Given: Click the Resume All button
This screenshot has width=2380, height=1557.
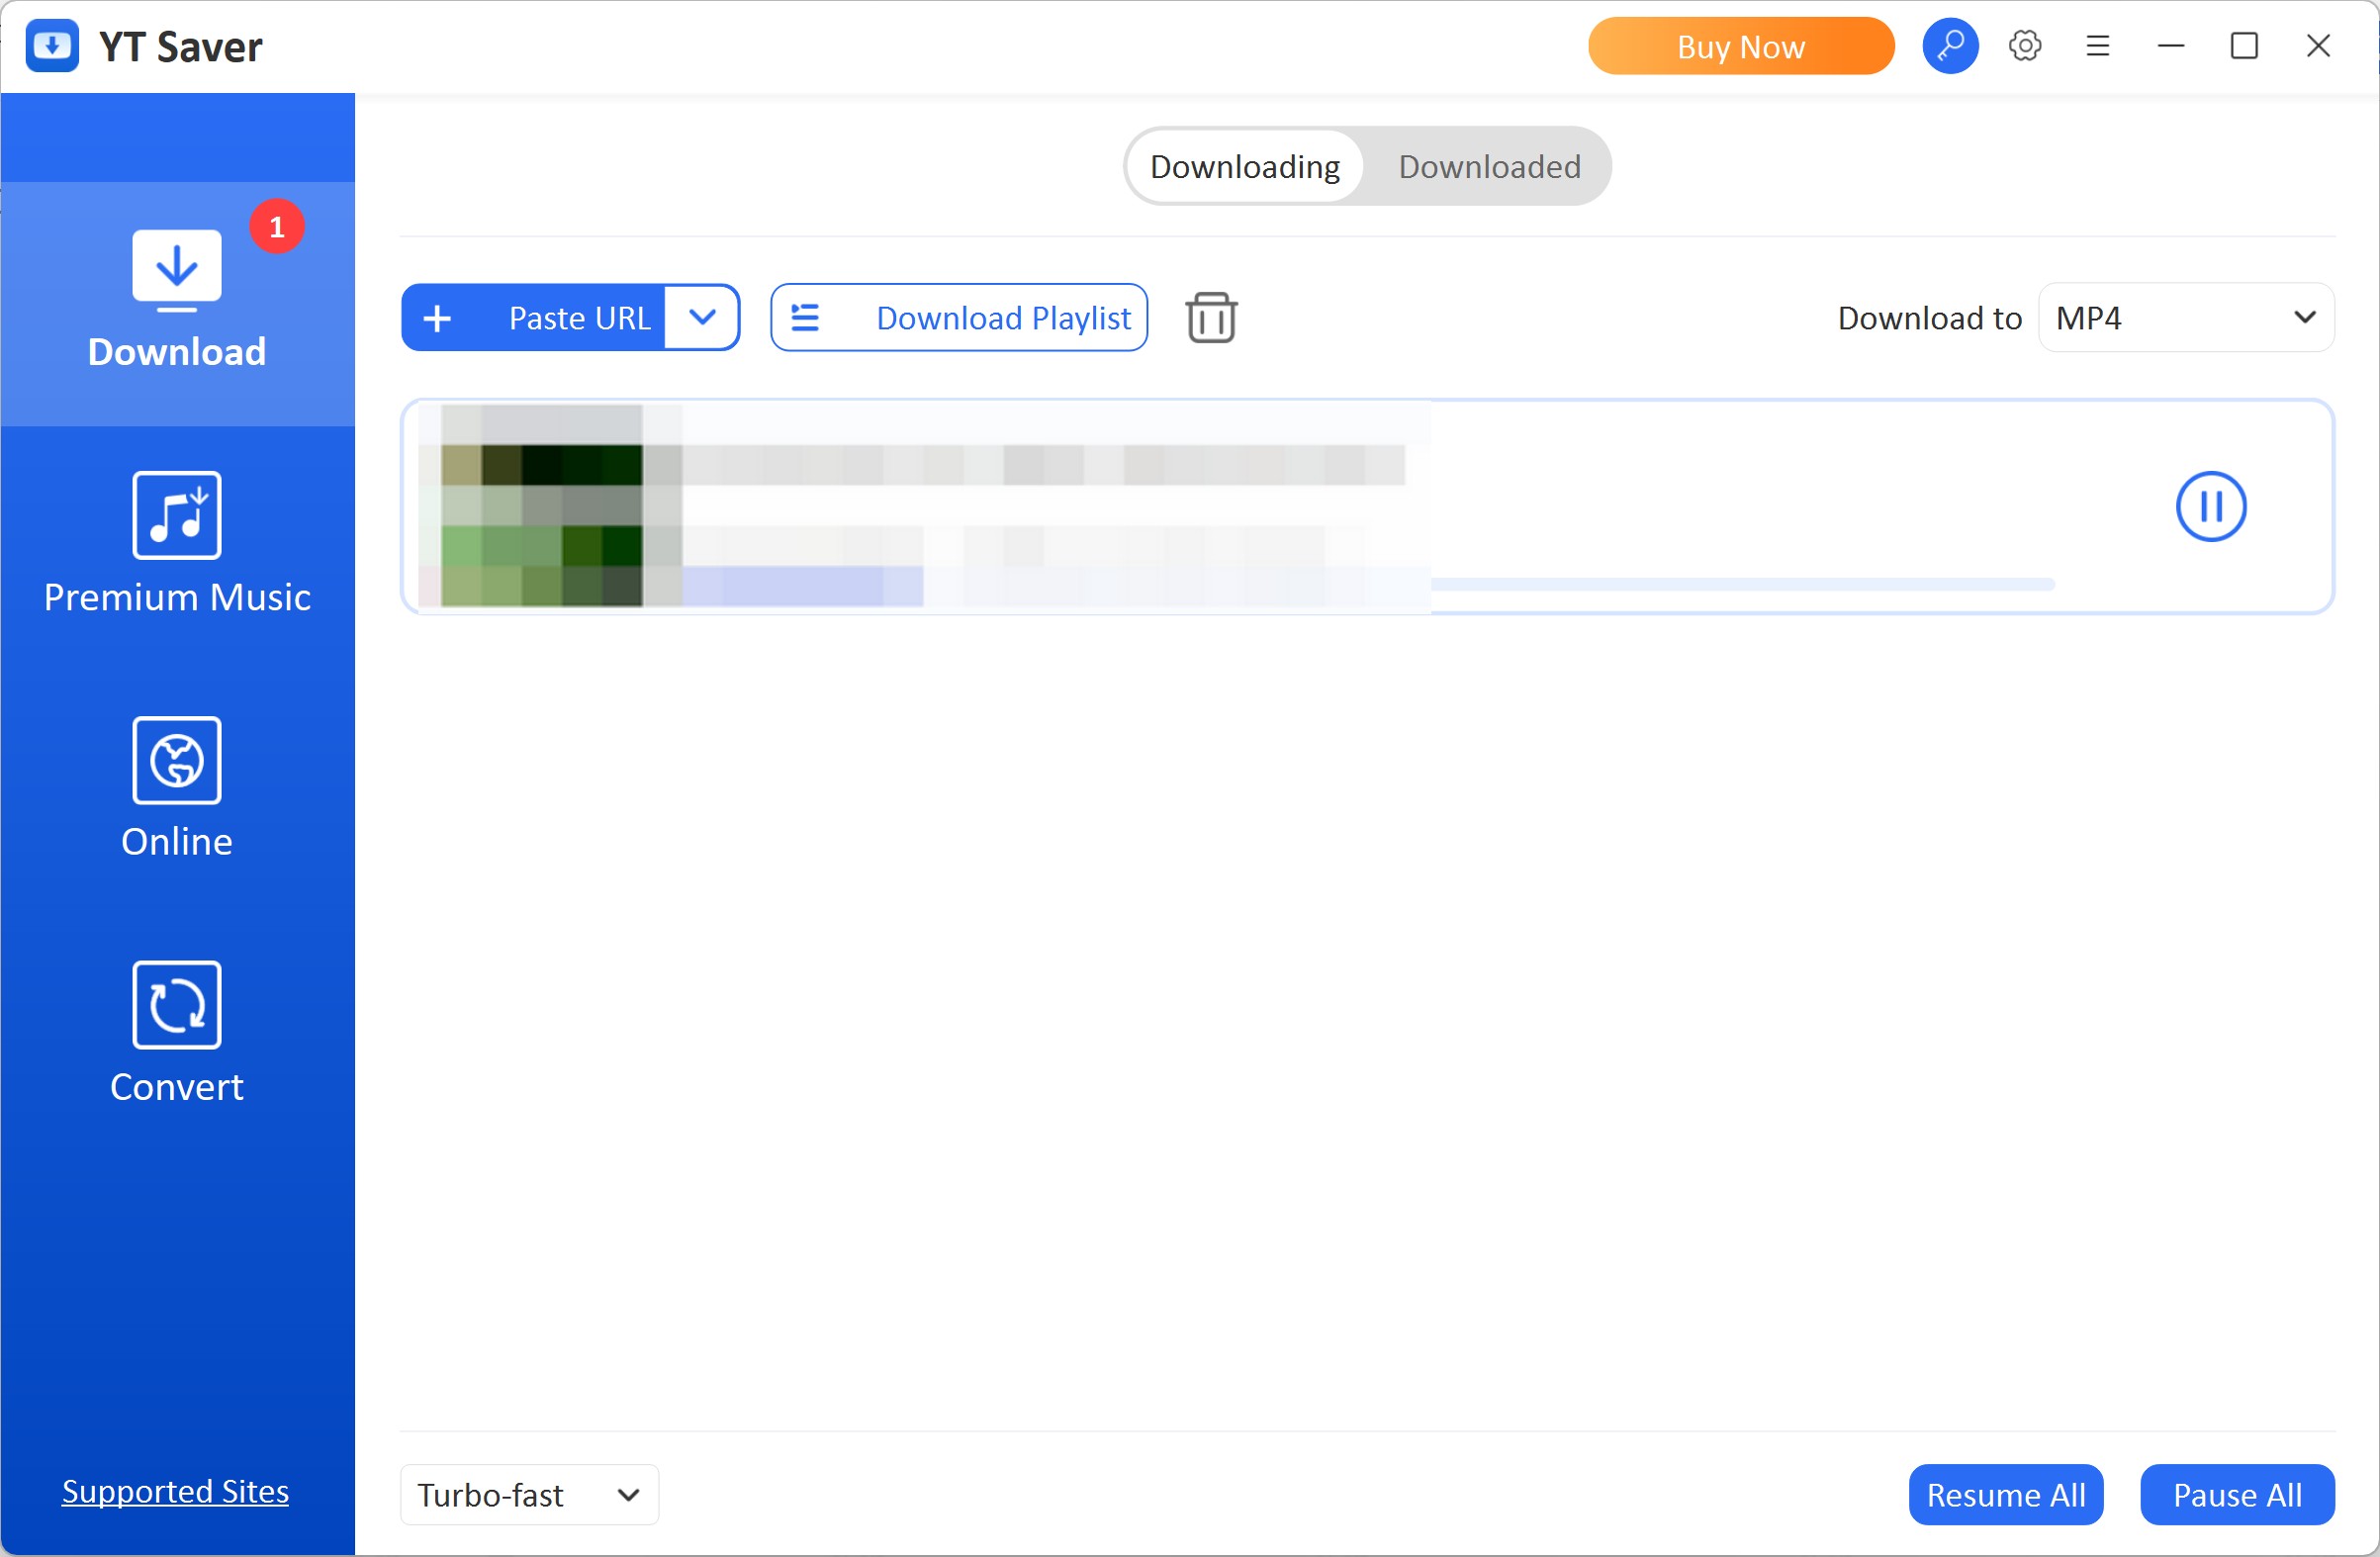Looking at the screenshot, I should (2006, 1495).
